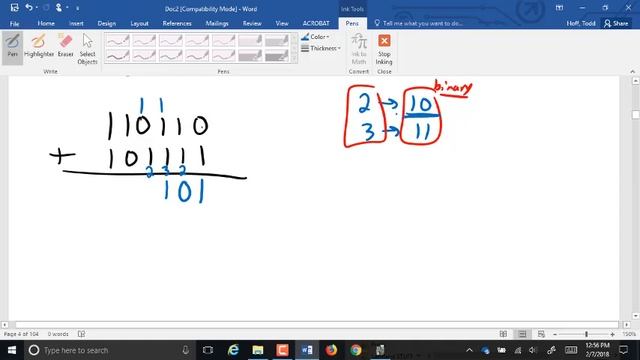Click the Ink to Math button
Screen dimensions: 640x360
pyautogui.click(x=359, y=49)
